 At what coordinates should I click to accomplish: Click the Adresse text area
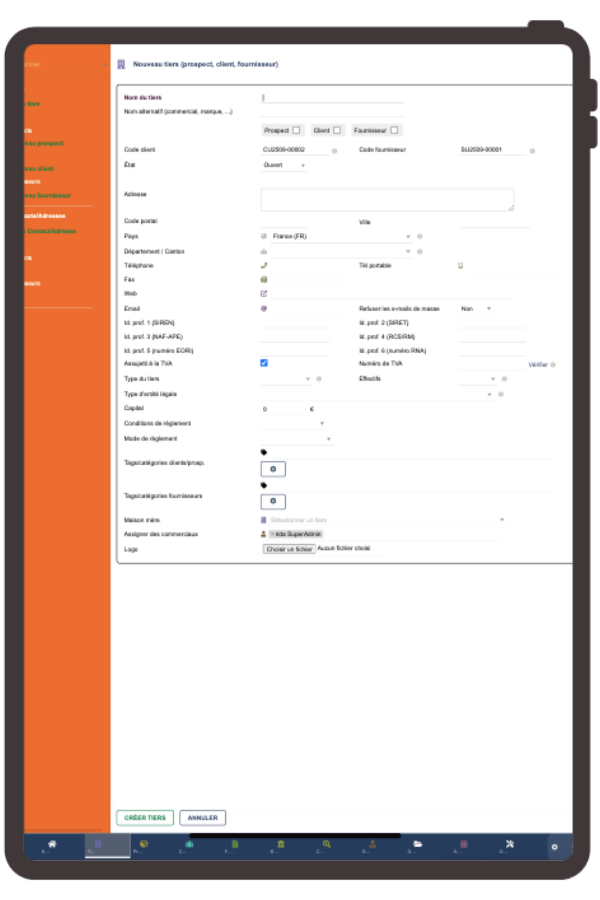click(x=388, y=200)
